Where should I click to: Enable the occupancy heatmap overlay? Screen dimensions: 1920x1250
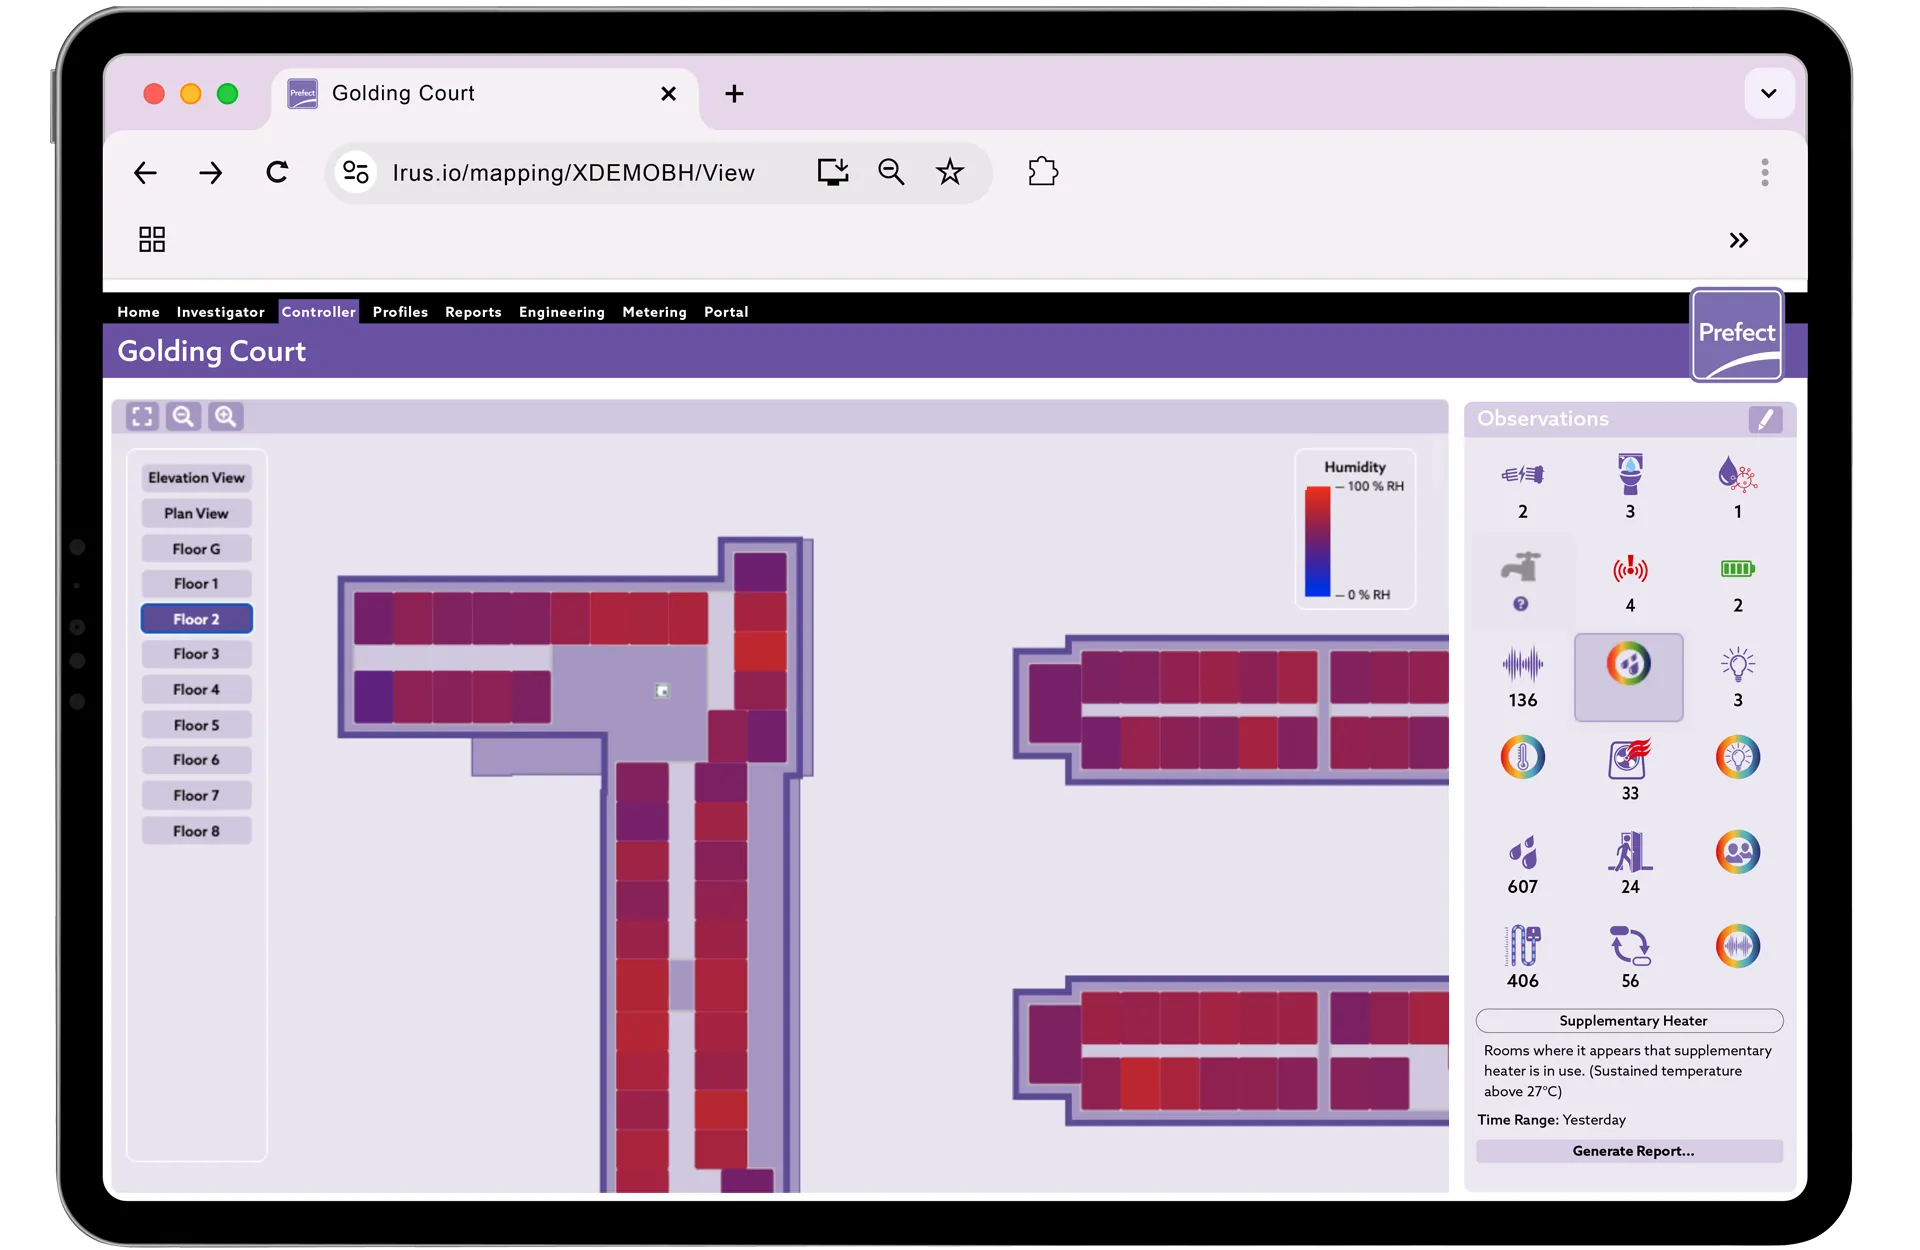click(1737, 852)
